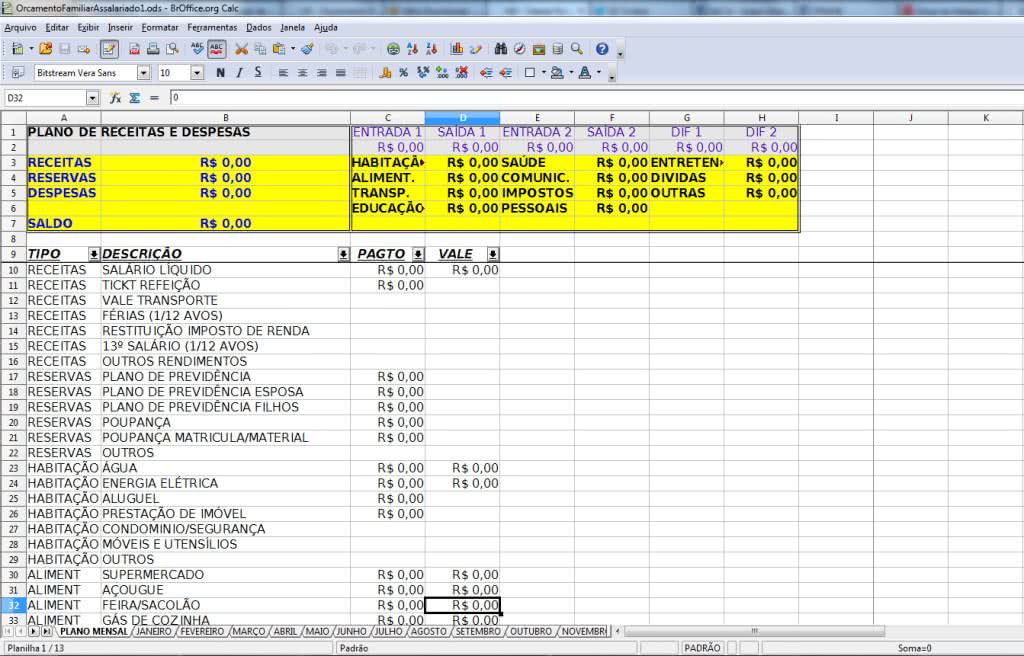Screen dimensions: 1024x656
Task: Open the Insert Chart tool
Action: click(457, 48)
